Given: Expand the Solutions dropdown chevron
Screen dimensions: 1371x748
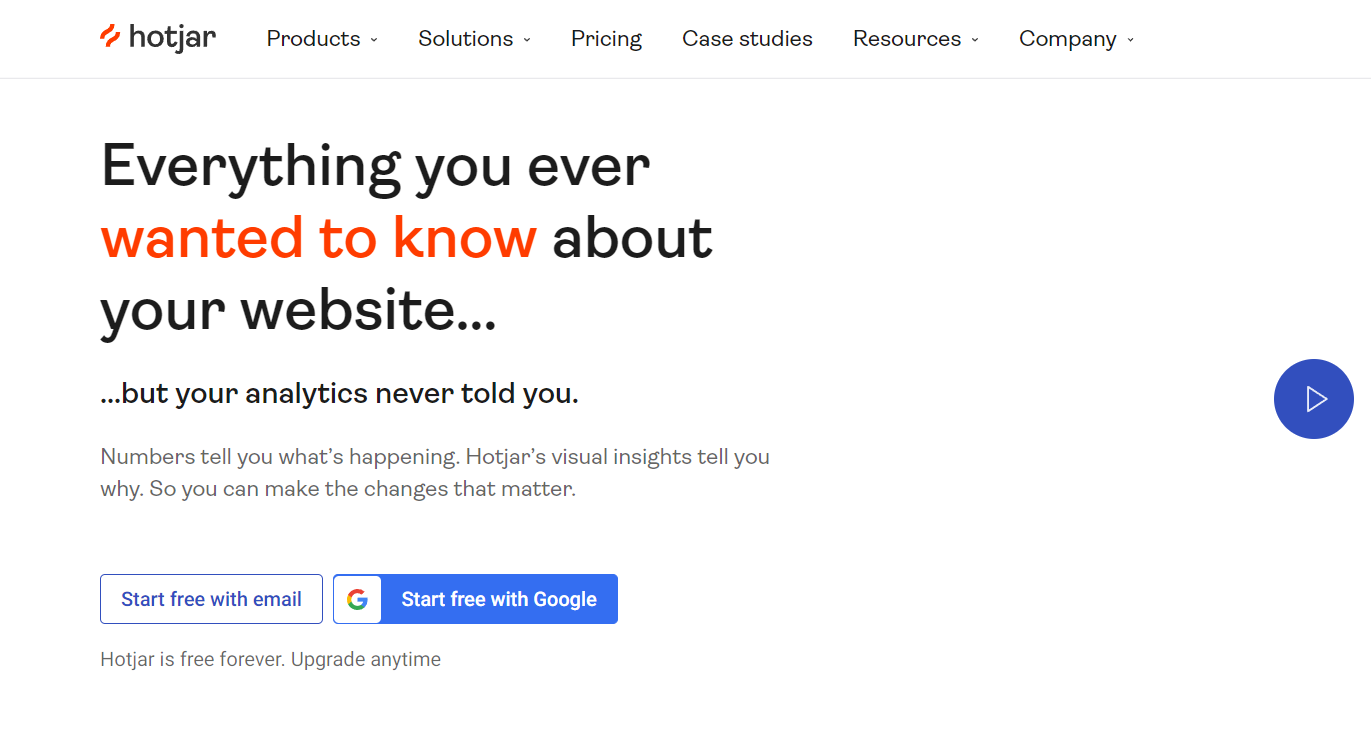Looking at the screenshot, I should 527,40.
